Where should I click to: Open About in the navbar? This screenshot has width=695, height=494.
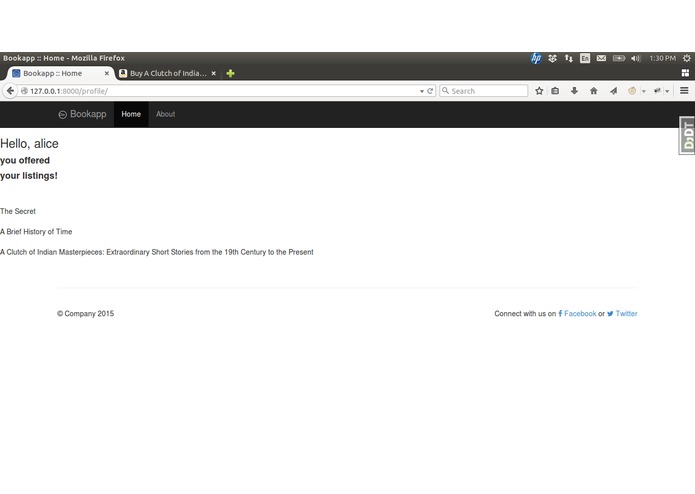(x=165, y=114)
